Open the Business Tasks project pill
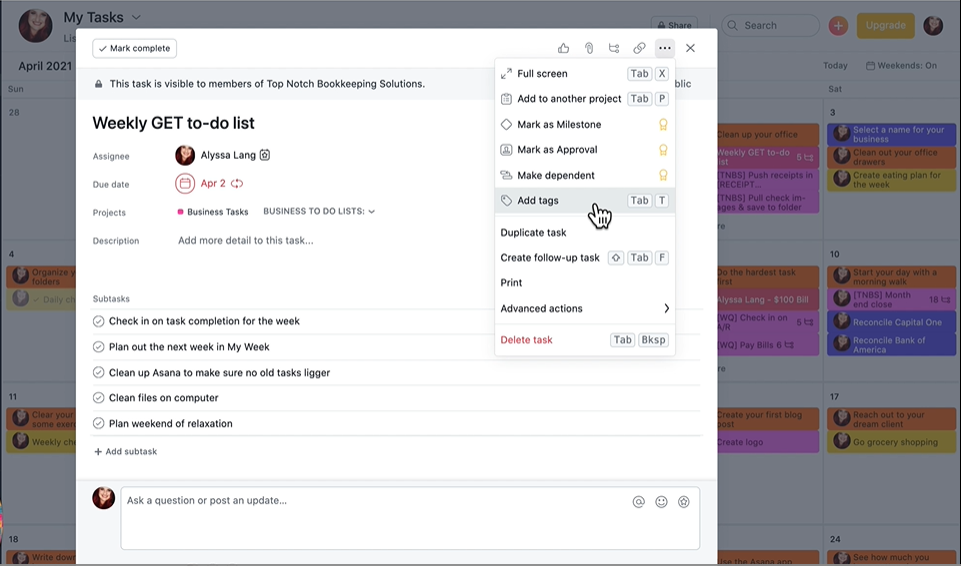Screen dimensions: 961x566 click(213, 212)
